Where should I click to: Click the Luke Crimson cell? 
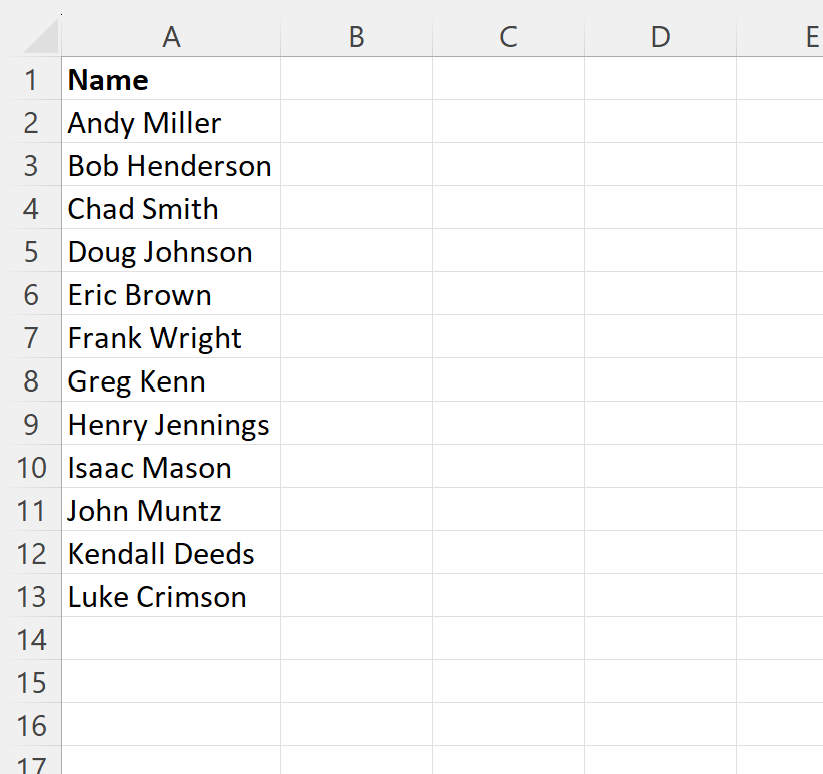tap(171, 596)
